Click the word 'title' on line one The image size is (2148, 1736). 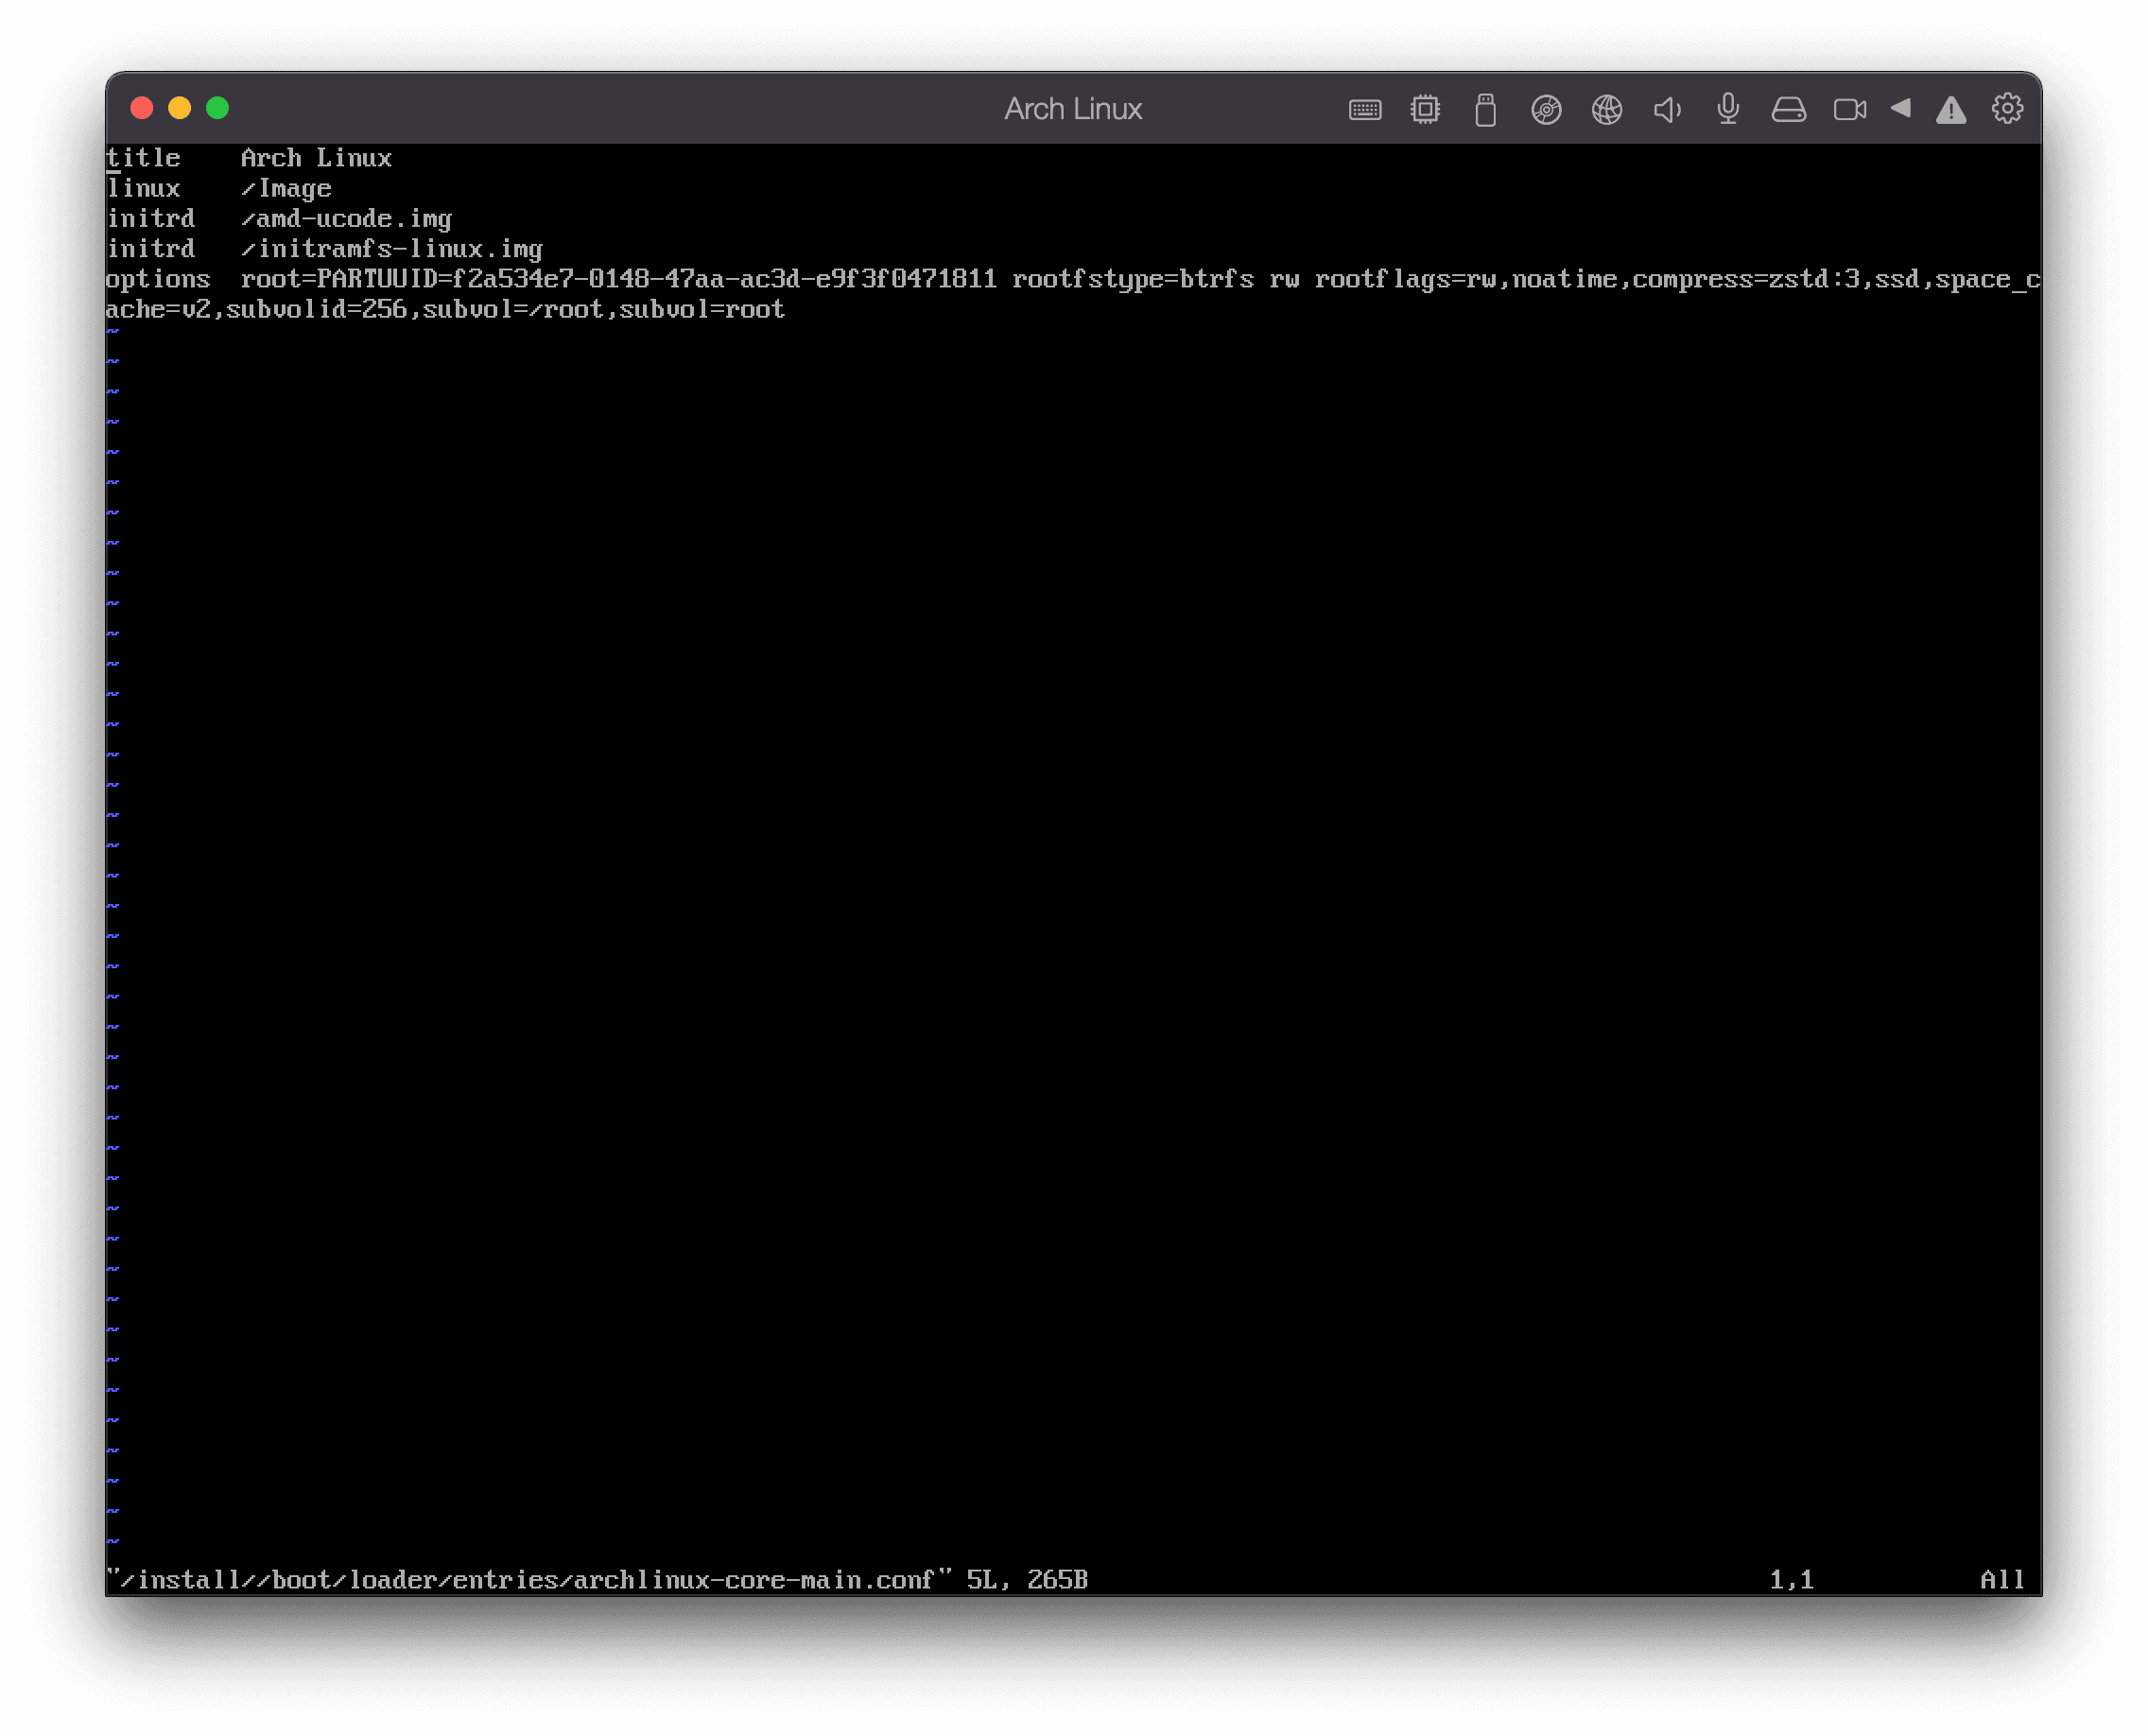(x=143, y=158)
